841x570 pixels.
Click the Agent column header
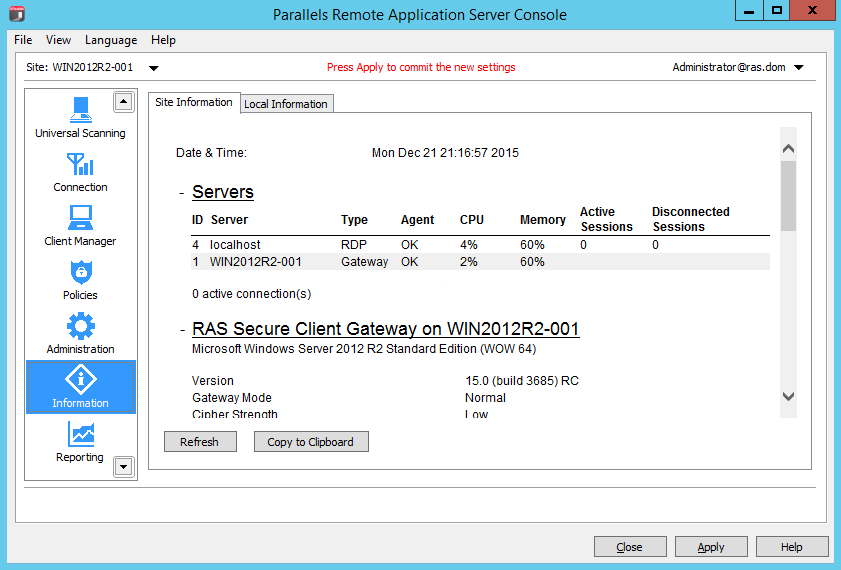coord(417,220)
